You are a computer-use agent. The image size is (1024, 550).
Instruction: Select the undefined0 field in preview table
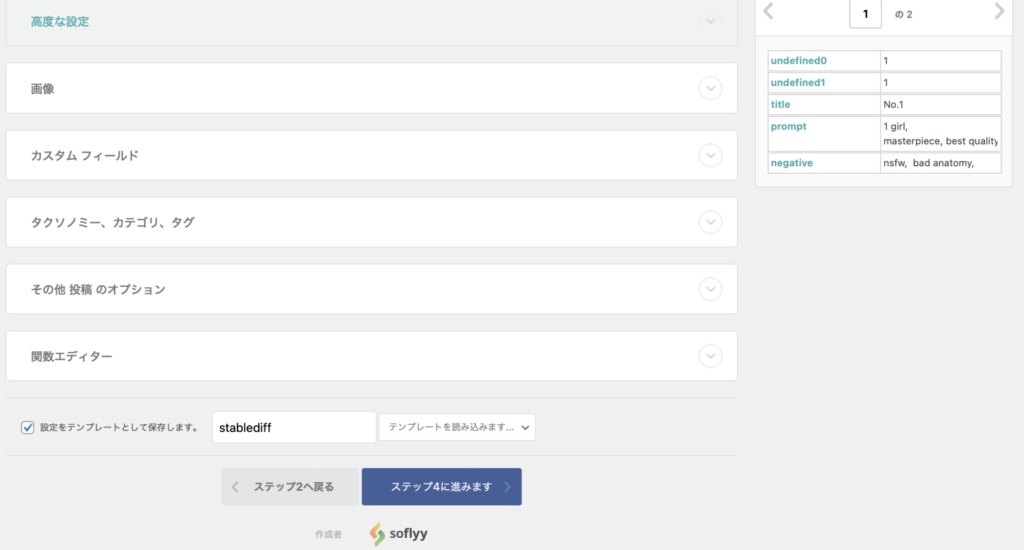(798, 61)
